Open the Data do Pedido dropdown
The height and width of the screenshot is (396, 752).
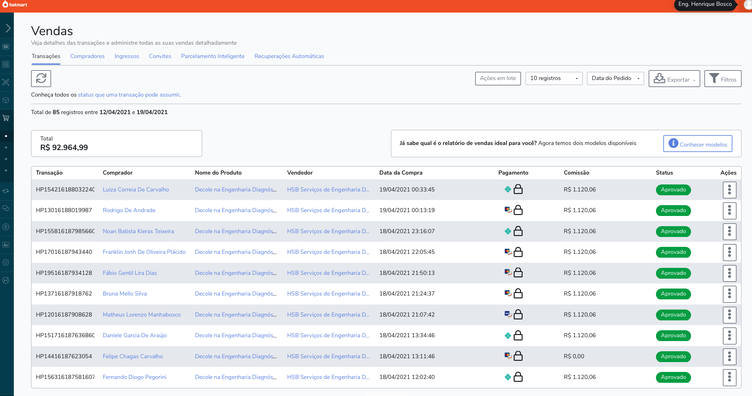pyautogui.click(x=615, y=78)
